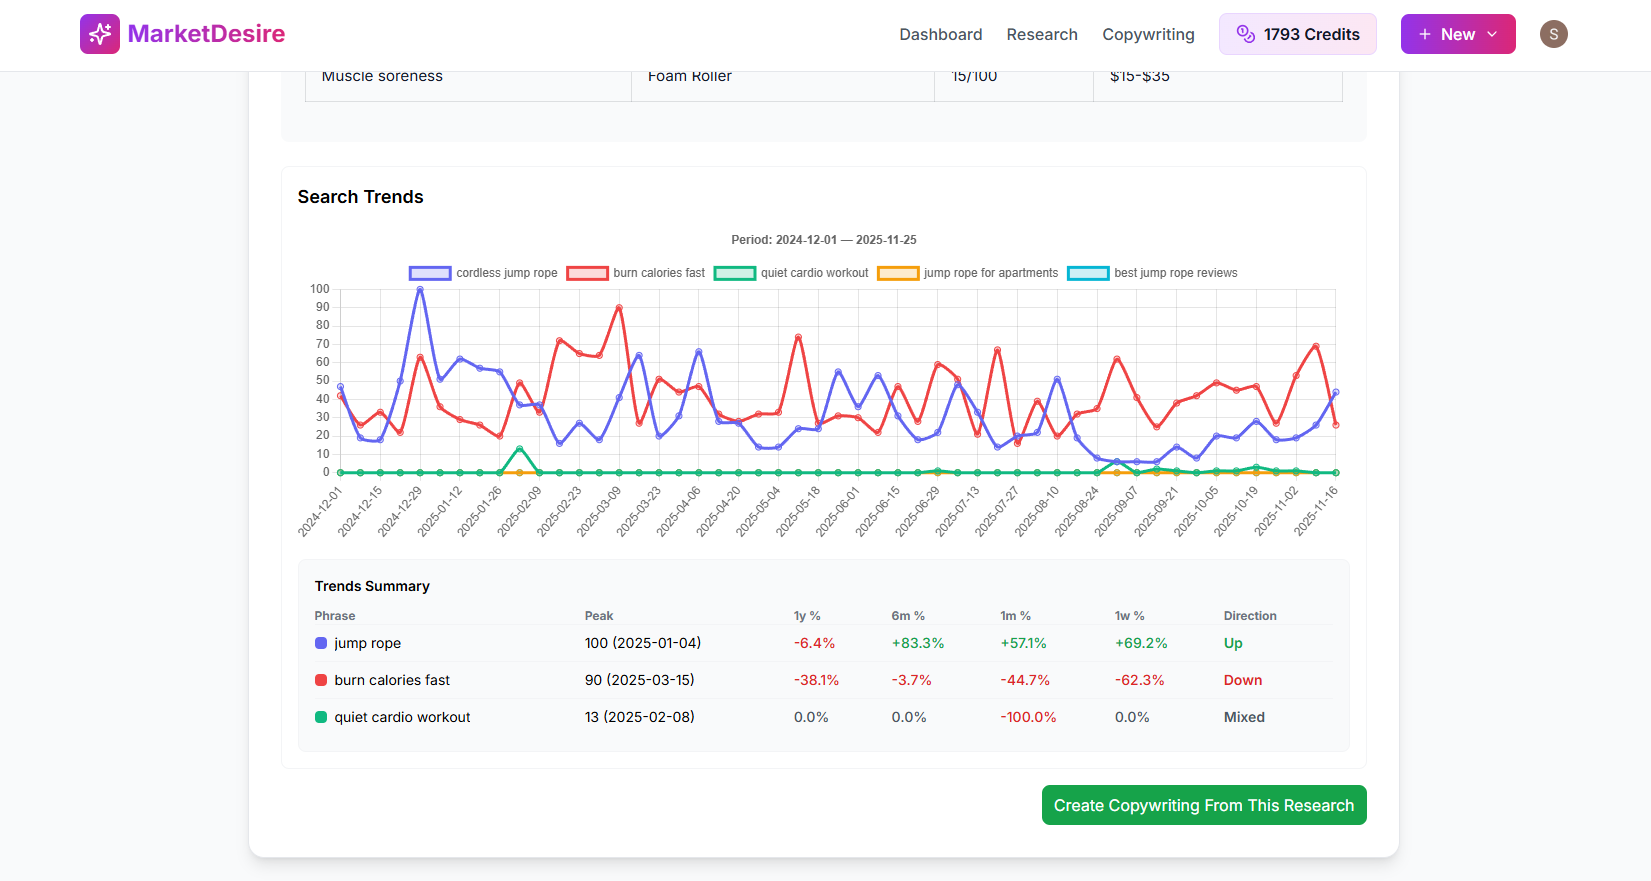This screenshot has width=1651, height=881.
Task: Click the plus icon in New button
Action: pyautogui.click(x=1425, y=34)
